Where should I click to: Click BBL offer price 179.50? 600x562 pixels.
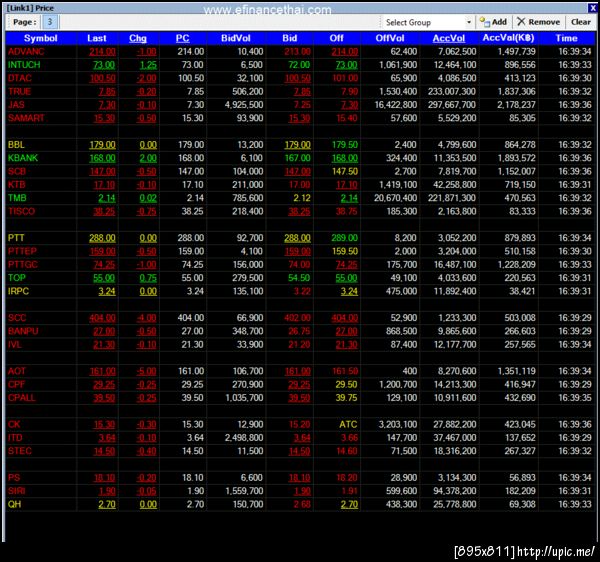coord(344,145)
